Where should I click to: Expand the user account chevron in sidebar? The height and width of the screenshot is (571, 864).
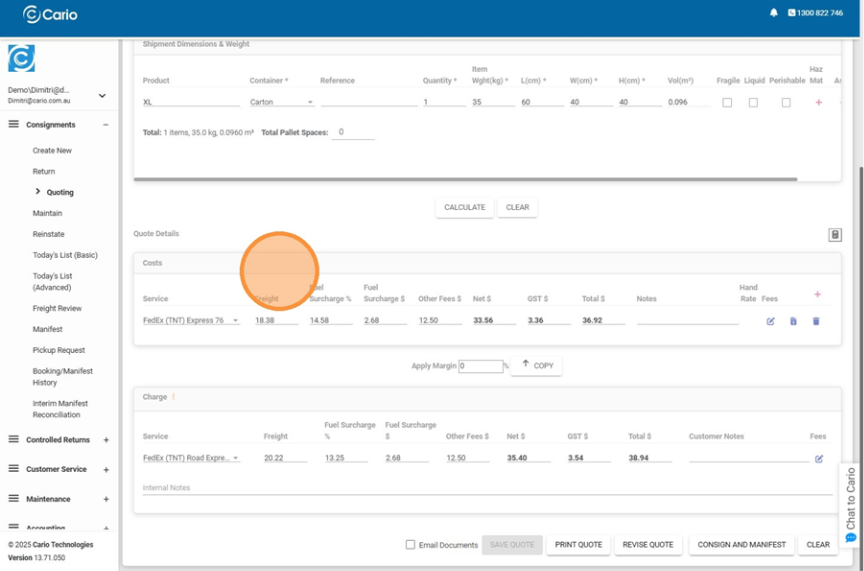point(102,96)
